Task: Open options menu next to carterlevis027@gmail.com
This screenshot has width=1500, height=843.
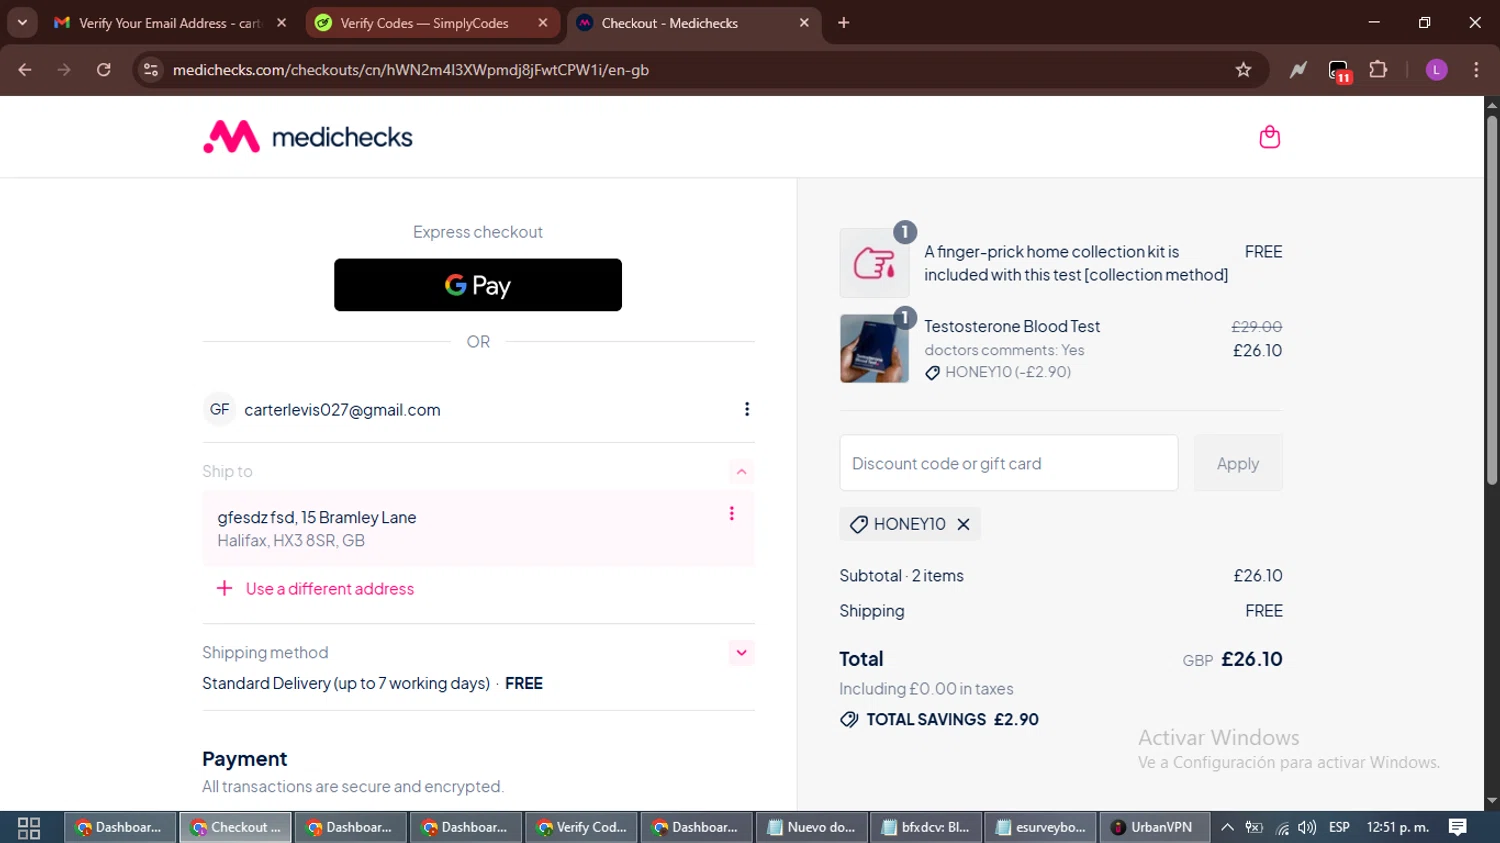Action: click(747, 409)
